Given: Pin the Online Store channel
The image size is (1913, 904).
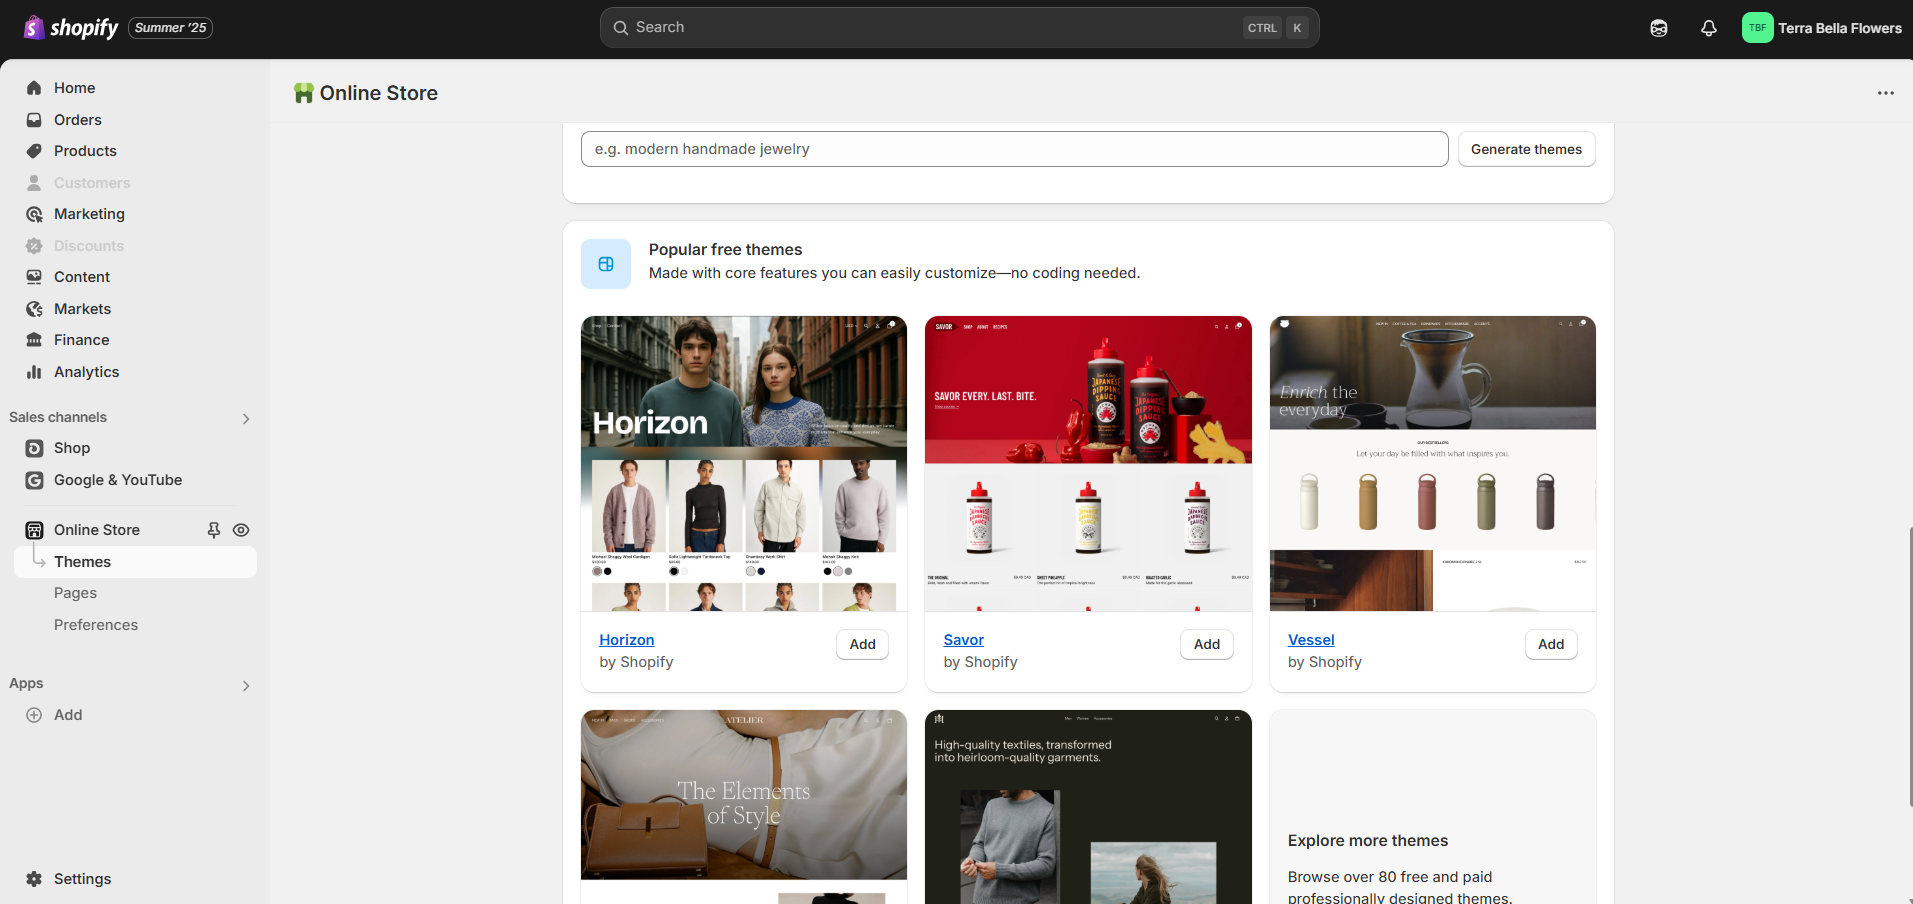Looking at the screenshot, I should 213,530.
